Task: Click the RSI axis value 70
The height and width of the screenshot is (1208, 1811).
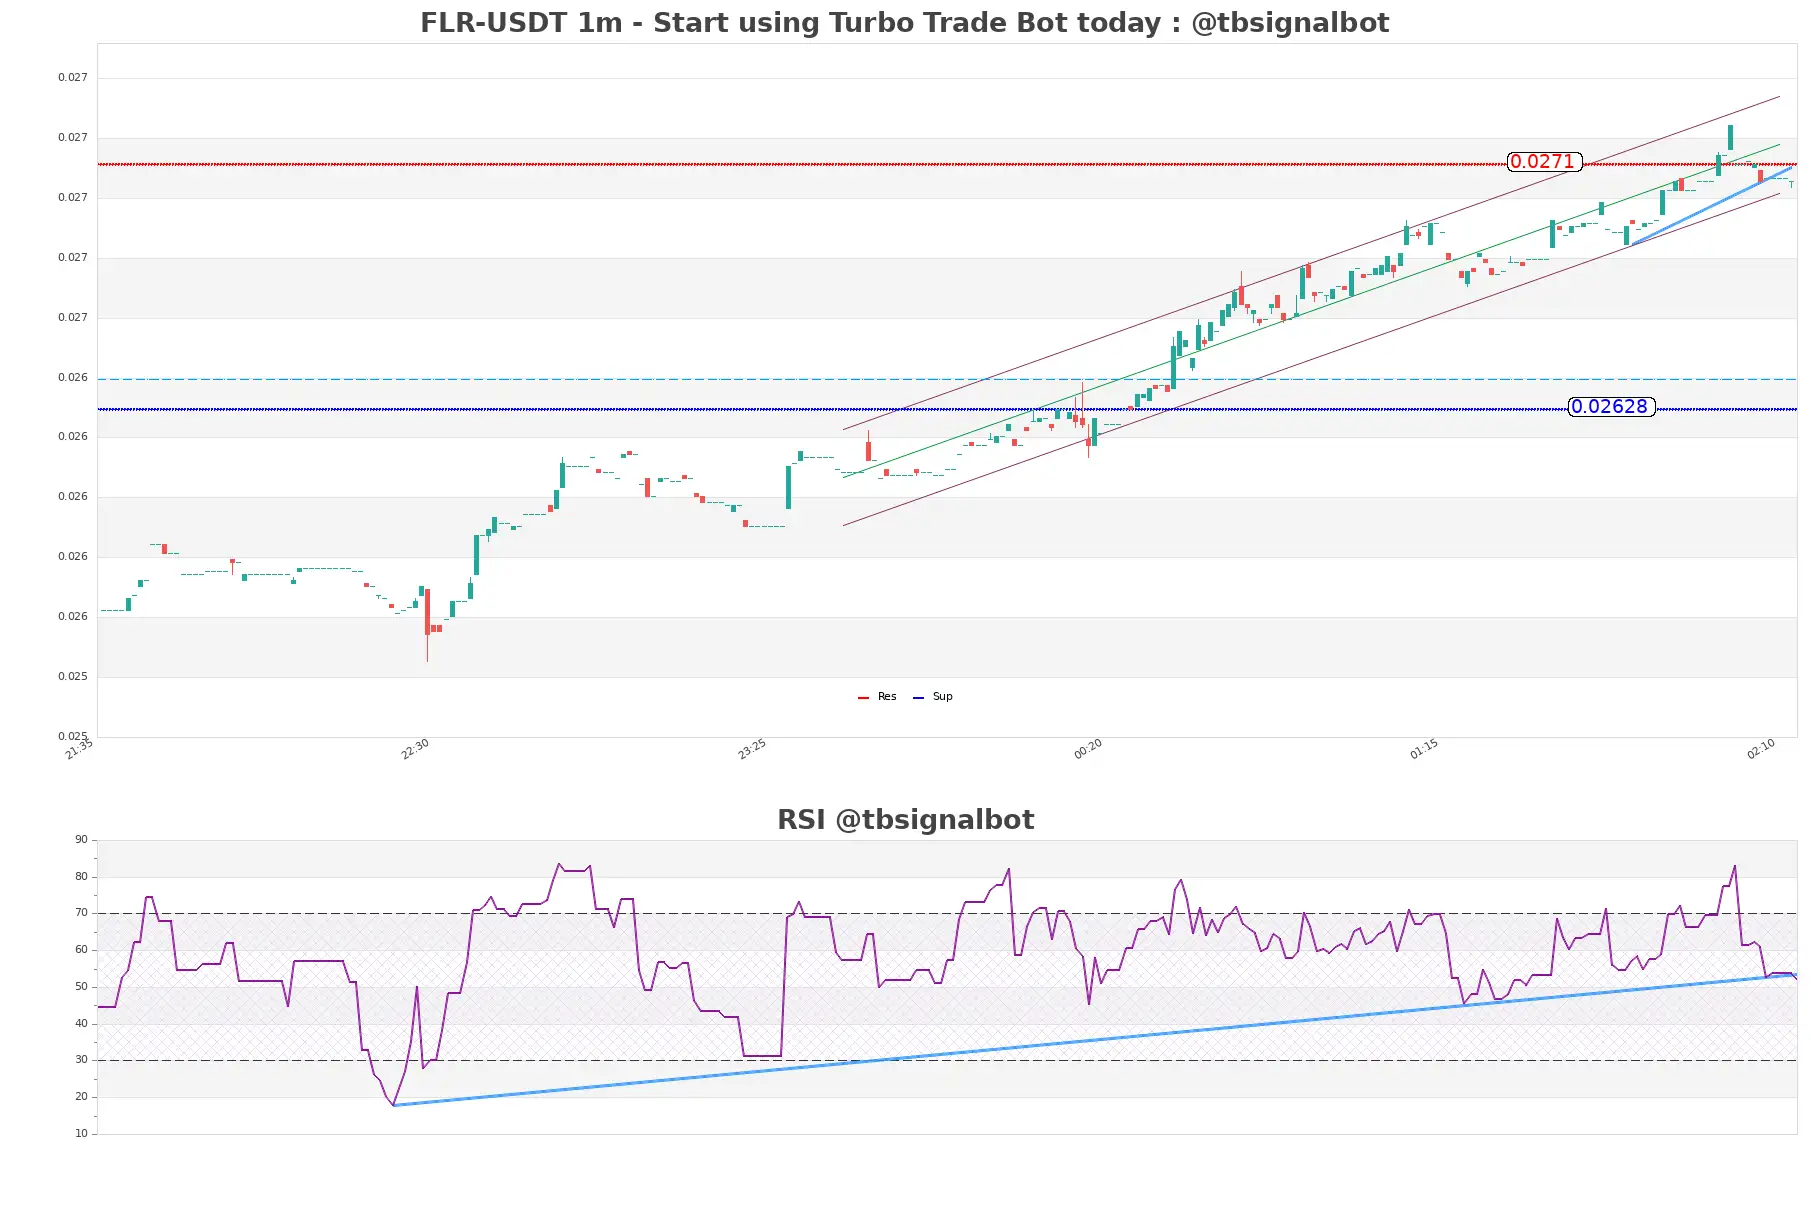Action: 81,913
